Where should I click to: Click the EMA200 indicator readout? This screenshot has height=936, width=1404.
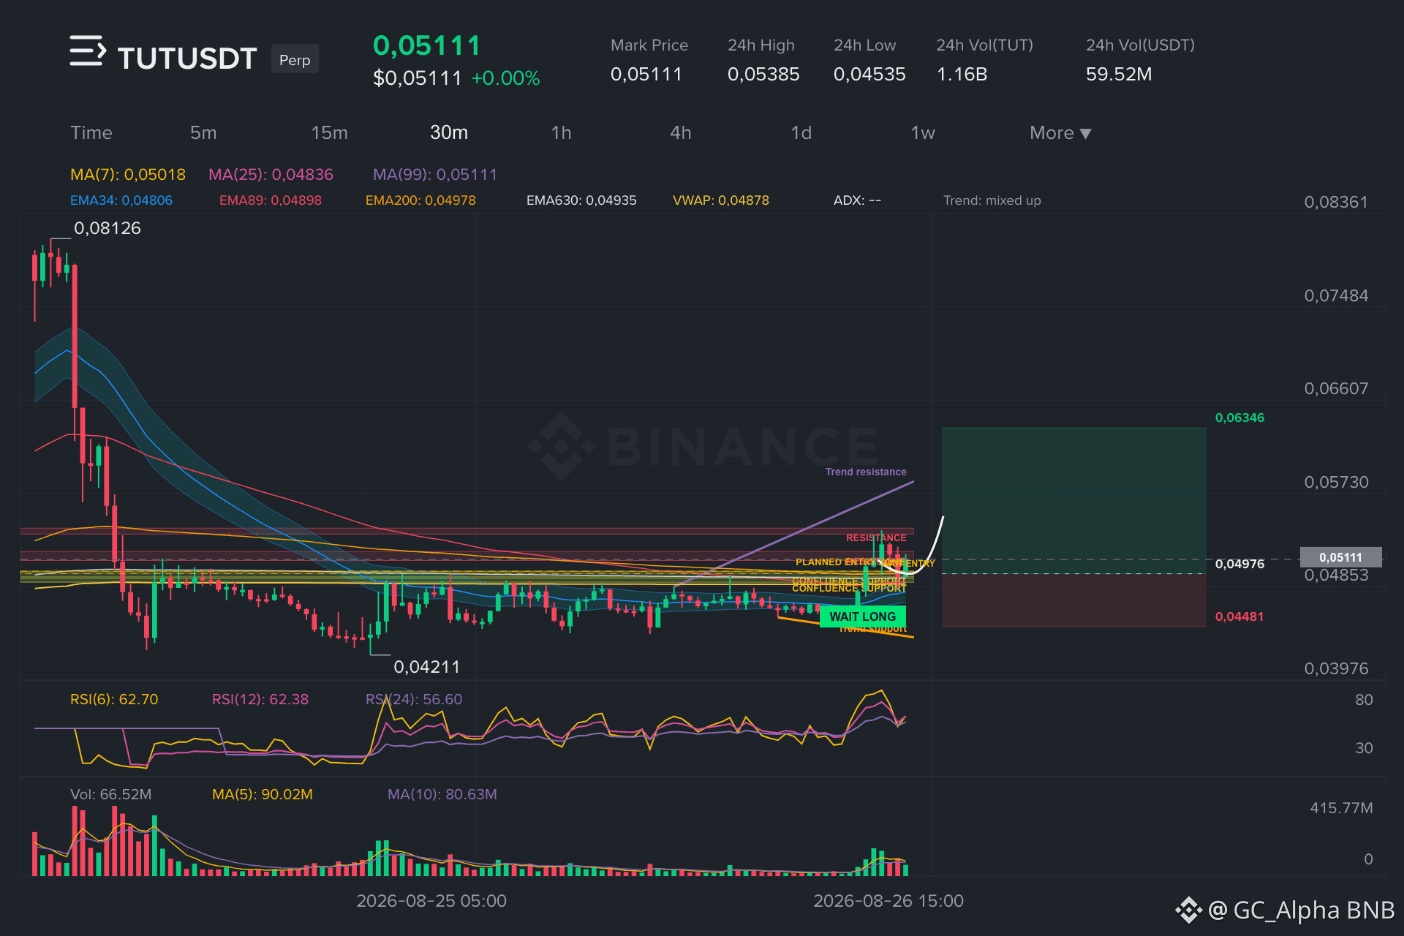pos(420,201)
